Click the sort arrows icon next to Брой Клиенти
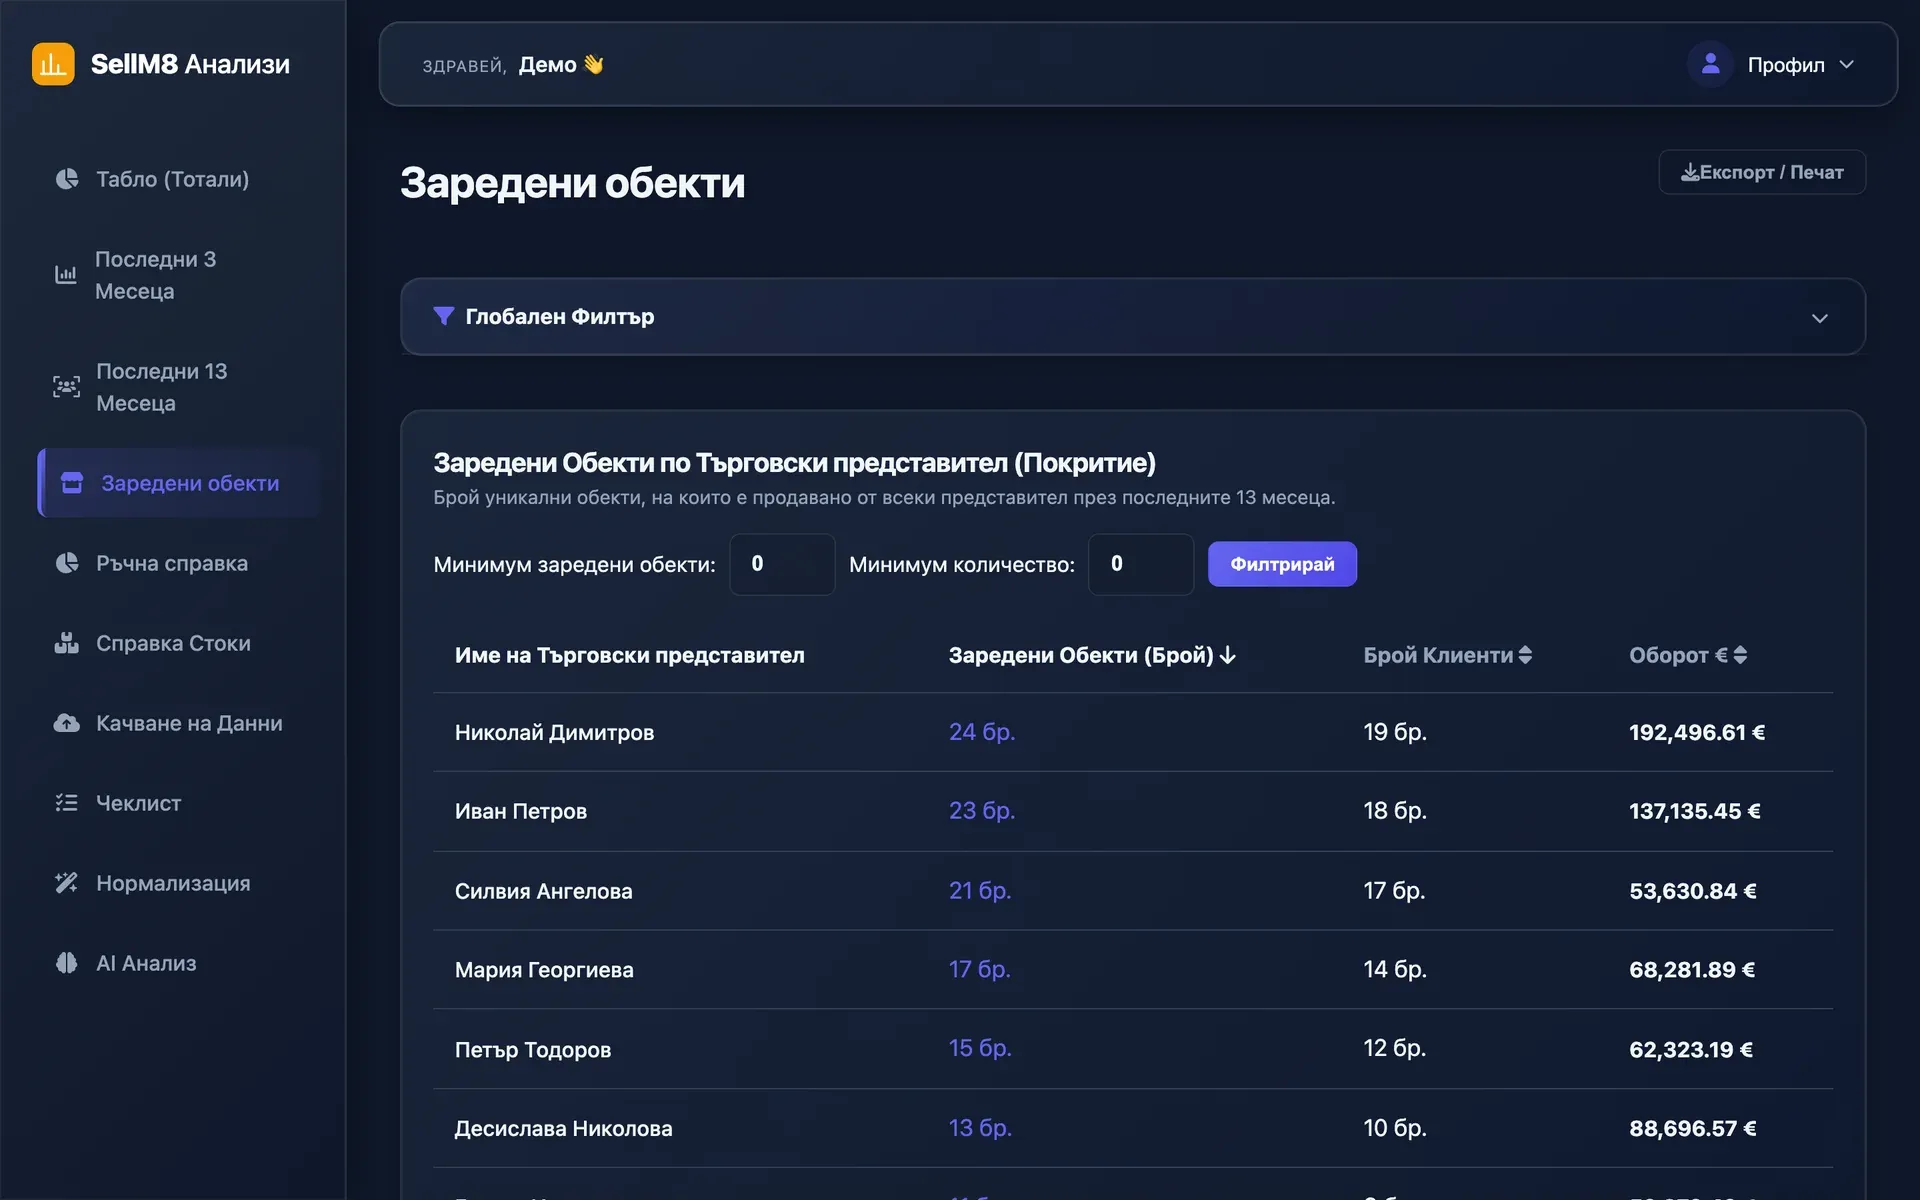The height and width of the screenshot is (1200, 1920). (x=1525, y=655)
